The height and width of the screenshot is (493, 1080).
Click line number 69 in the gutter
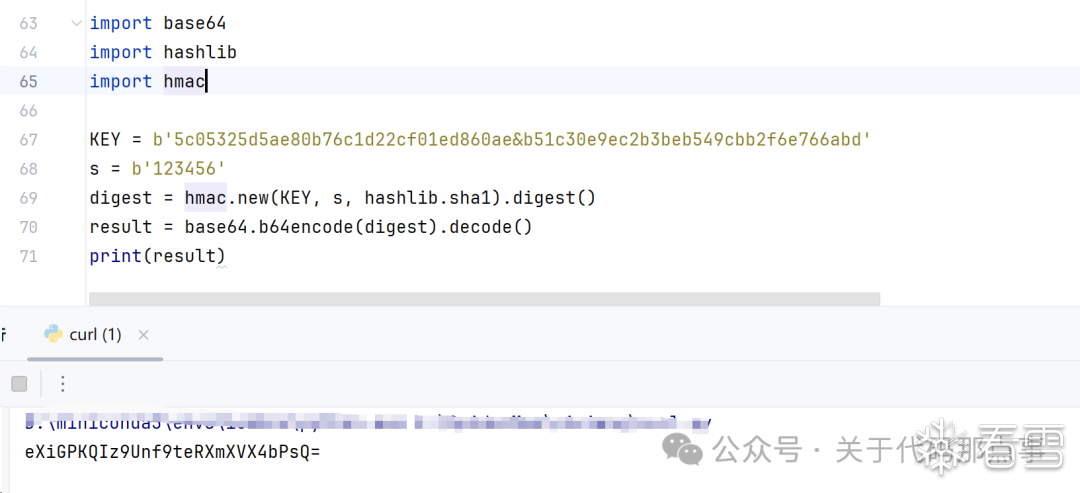28,198
